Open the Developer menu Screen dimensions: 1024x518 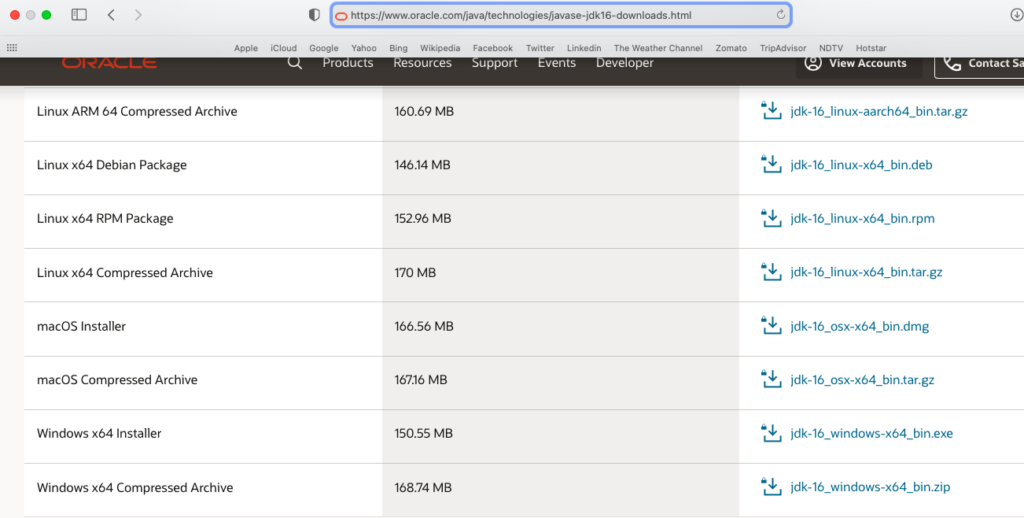(624, 63)
